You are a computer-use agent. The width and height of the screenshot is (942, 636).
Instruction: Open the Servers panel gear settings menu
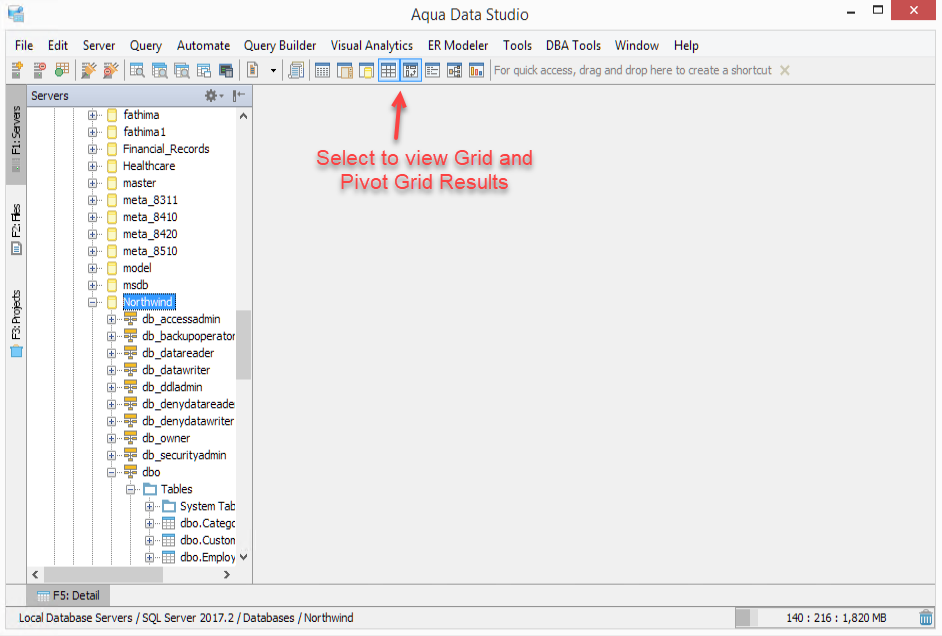tap(214, 95)
